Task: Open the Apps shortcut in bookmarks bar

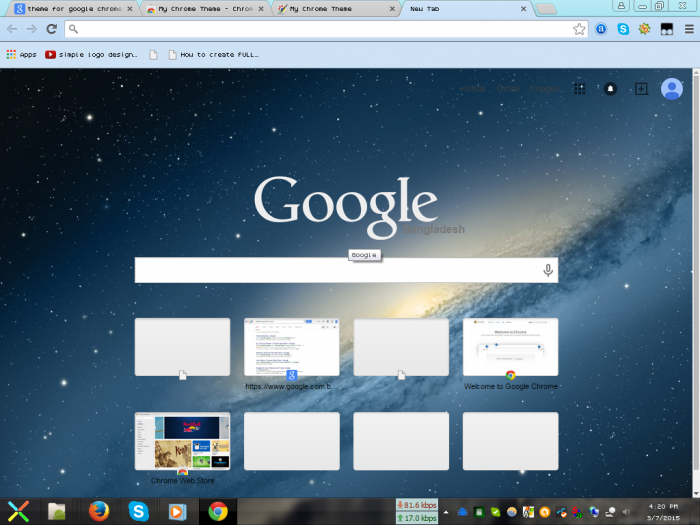Action: pyautogui.click(x=21, y=54)
